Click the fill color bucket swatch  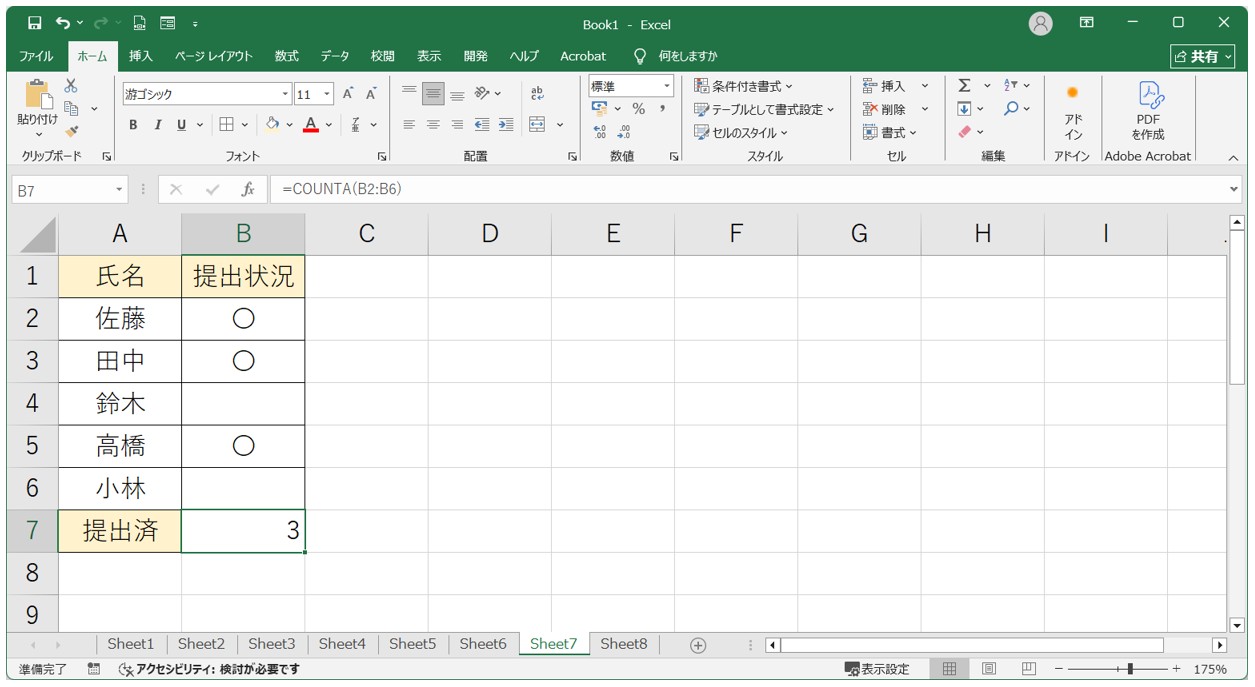coord(273,124)
